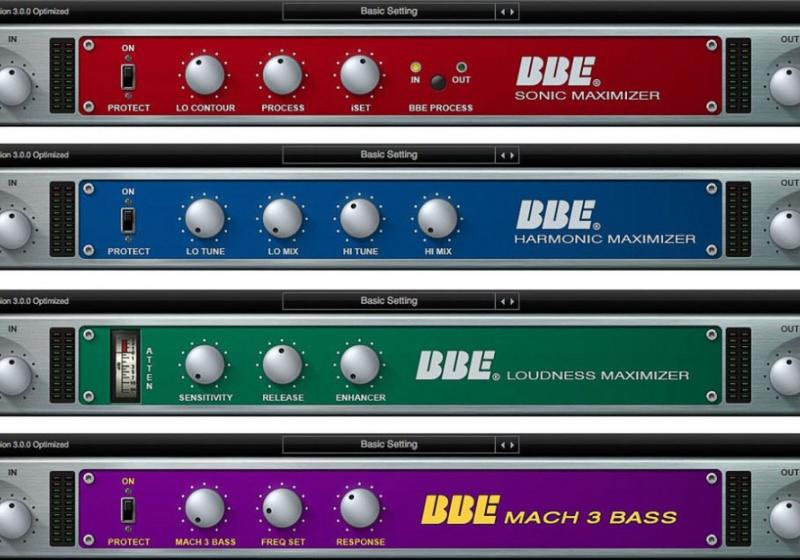This screenshot has width=800, height=560.
Task: Click the Mach 3 Bass input level knob
Action: (13, 520)
